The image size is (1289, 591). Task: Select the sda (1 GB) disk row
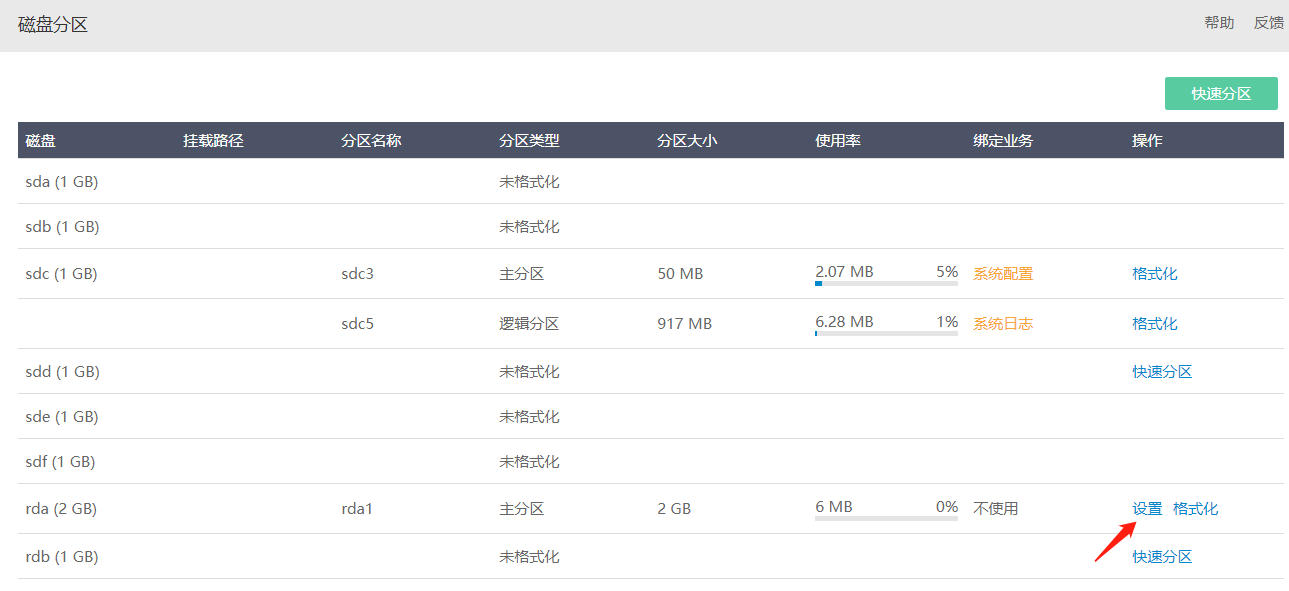(x=650, y=181)
